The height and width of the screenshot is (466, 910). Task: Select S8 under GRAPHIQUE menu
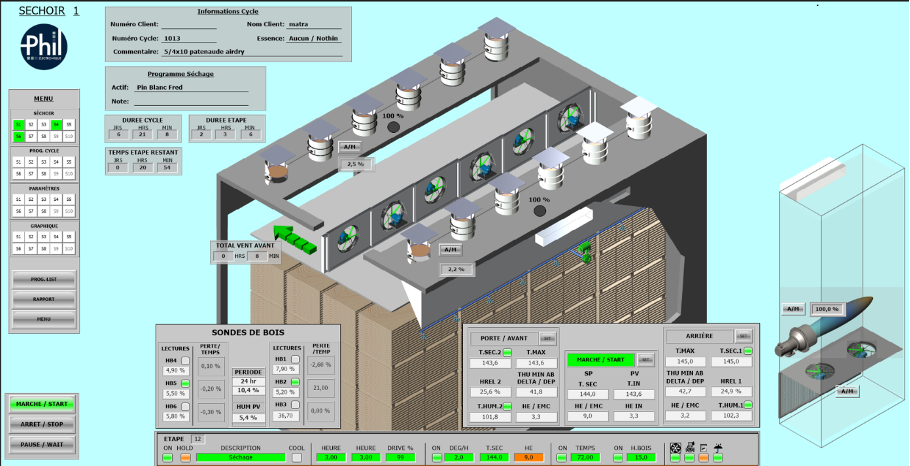[44, 249]
